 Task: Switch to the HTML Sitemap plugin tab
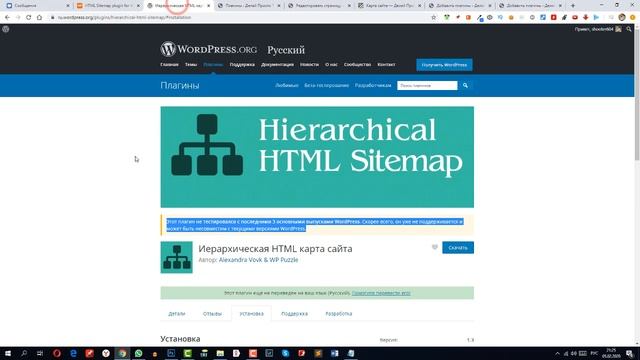click(x=108, y=6)
